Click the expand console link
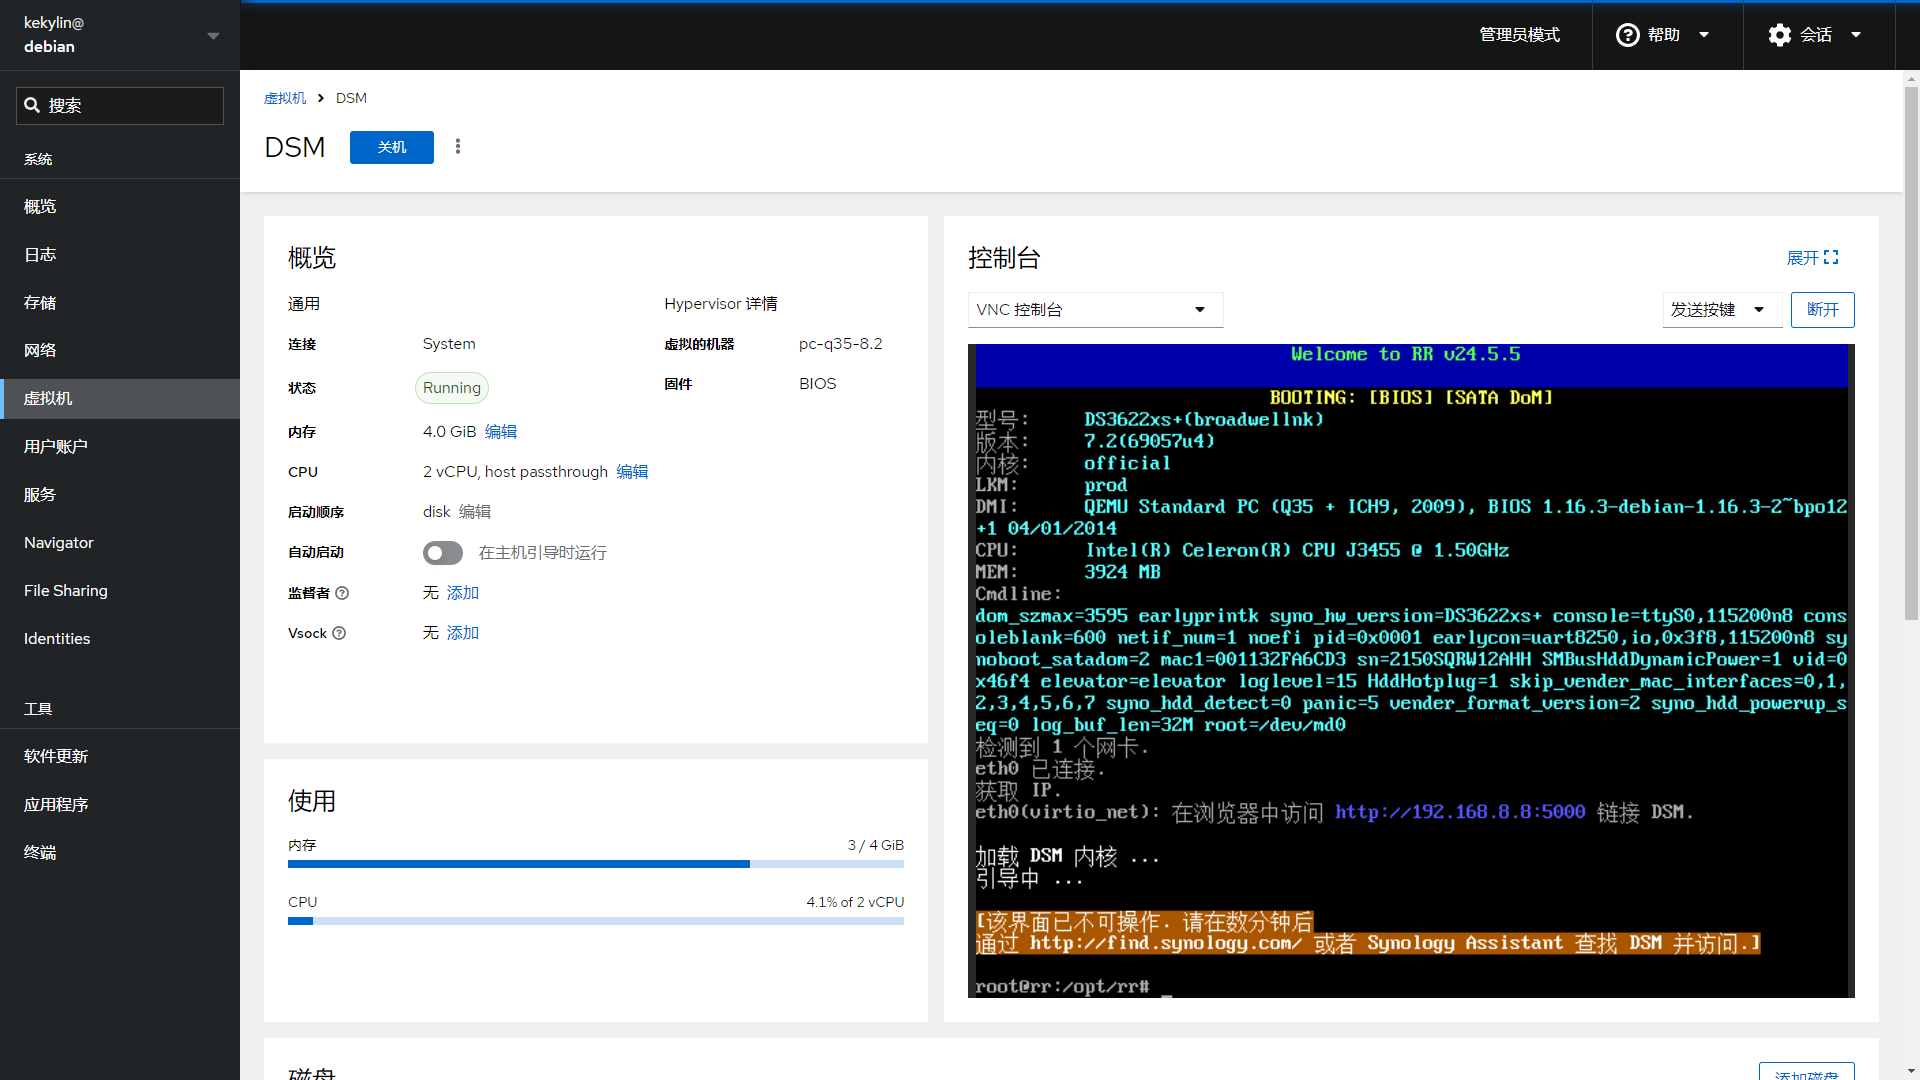The height and width of the screenshot is (1080, 1920). point(1812,258)
